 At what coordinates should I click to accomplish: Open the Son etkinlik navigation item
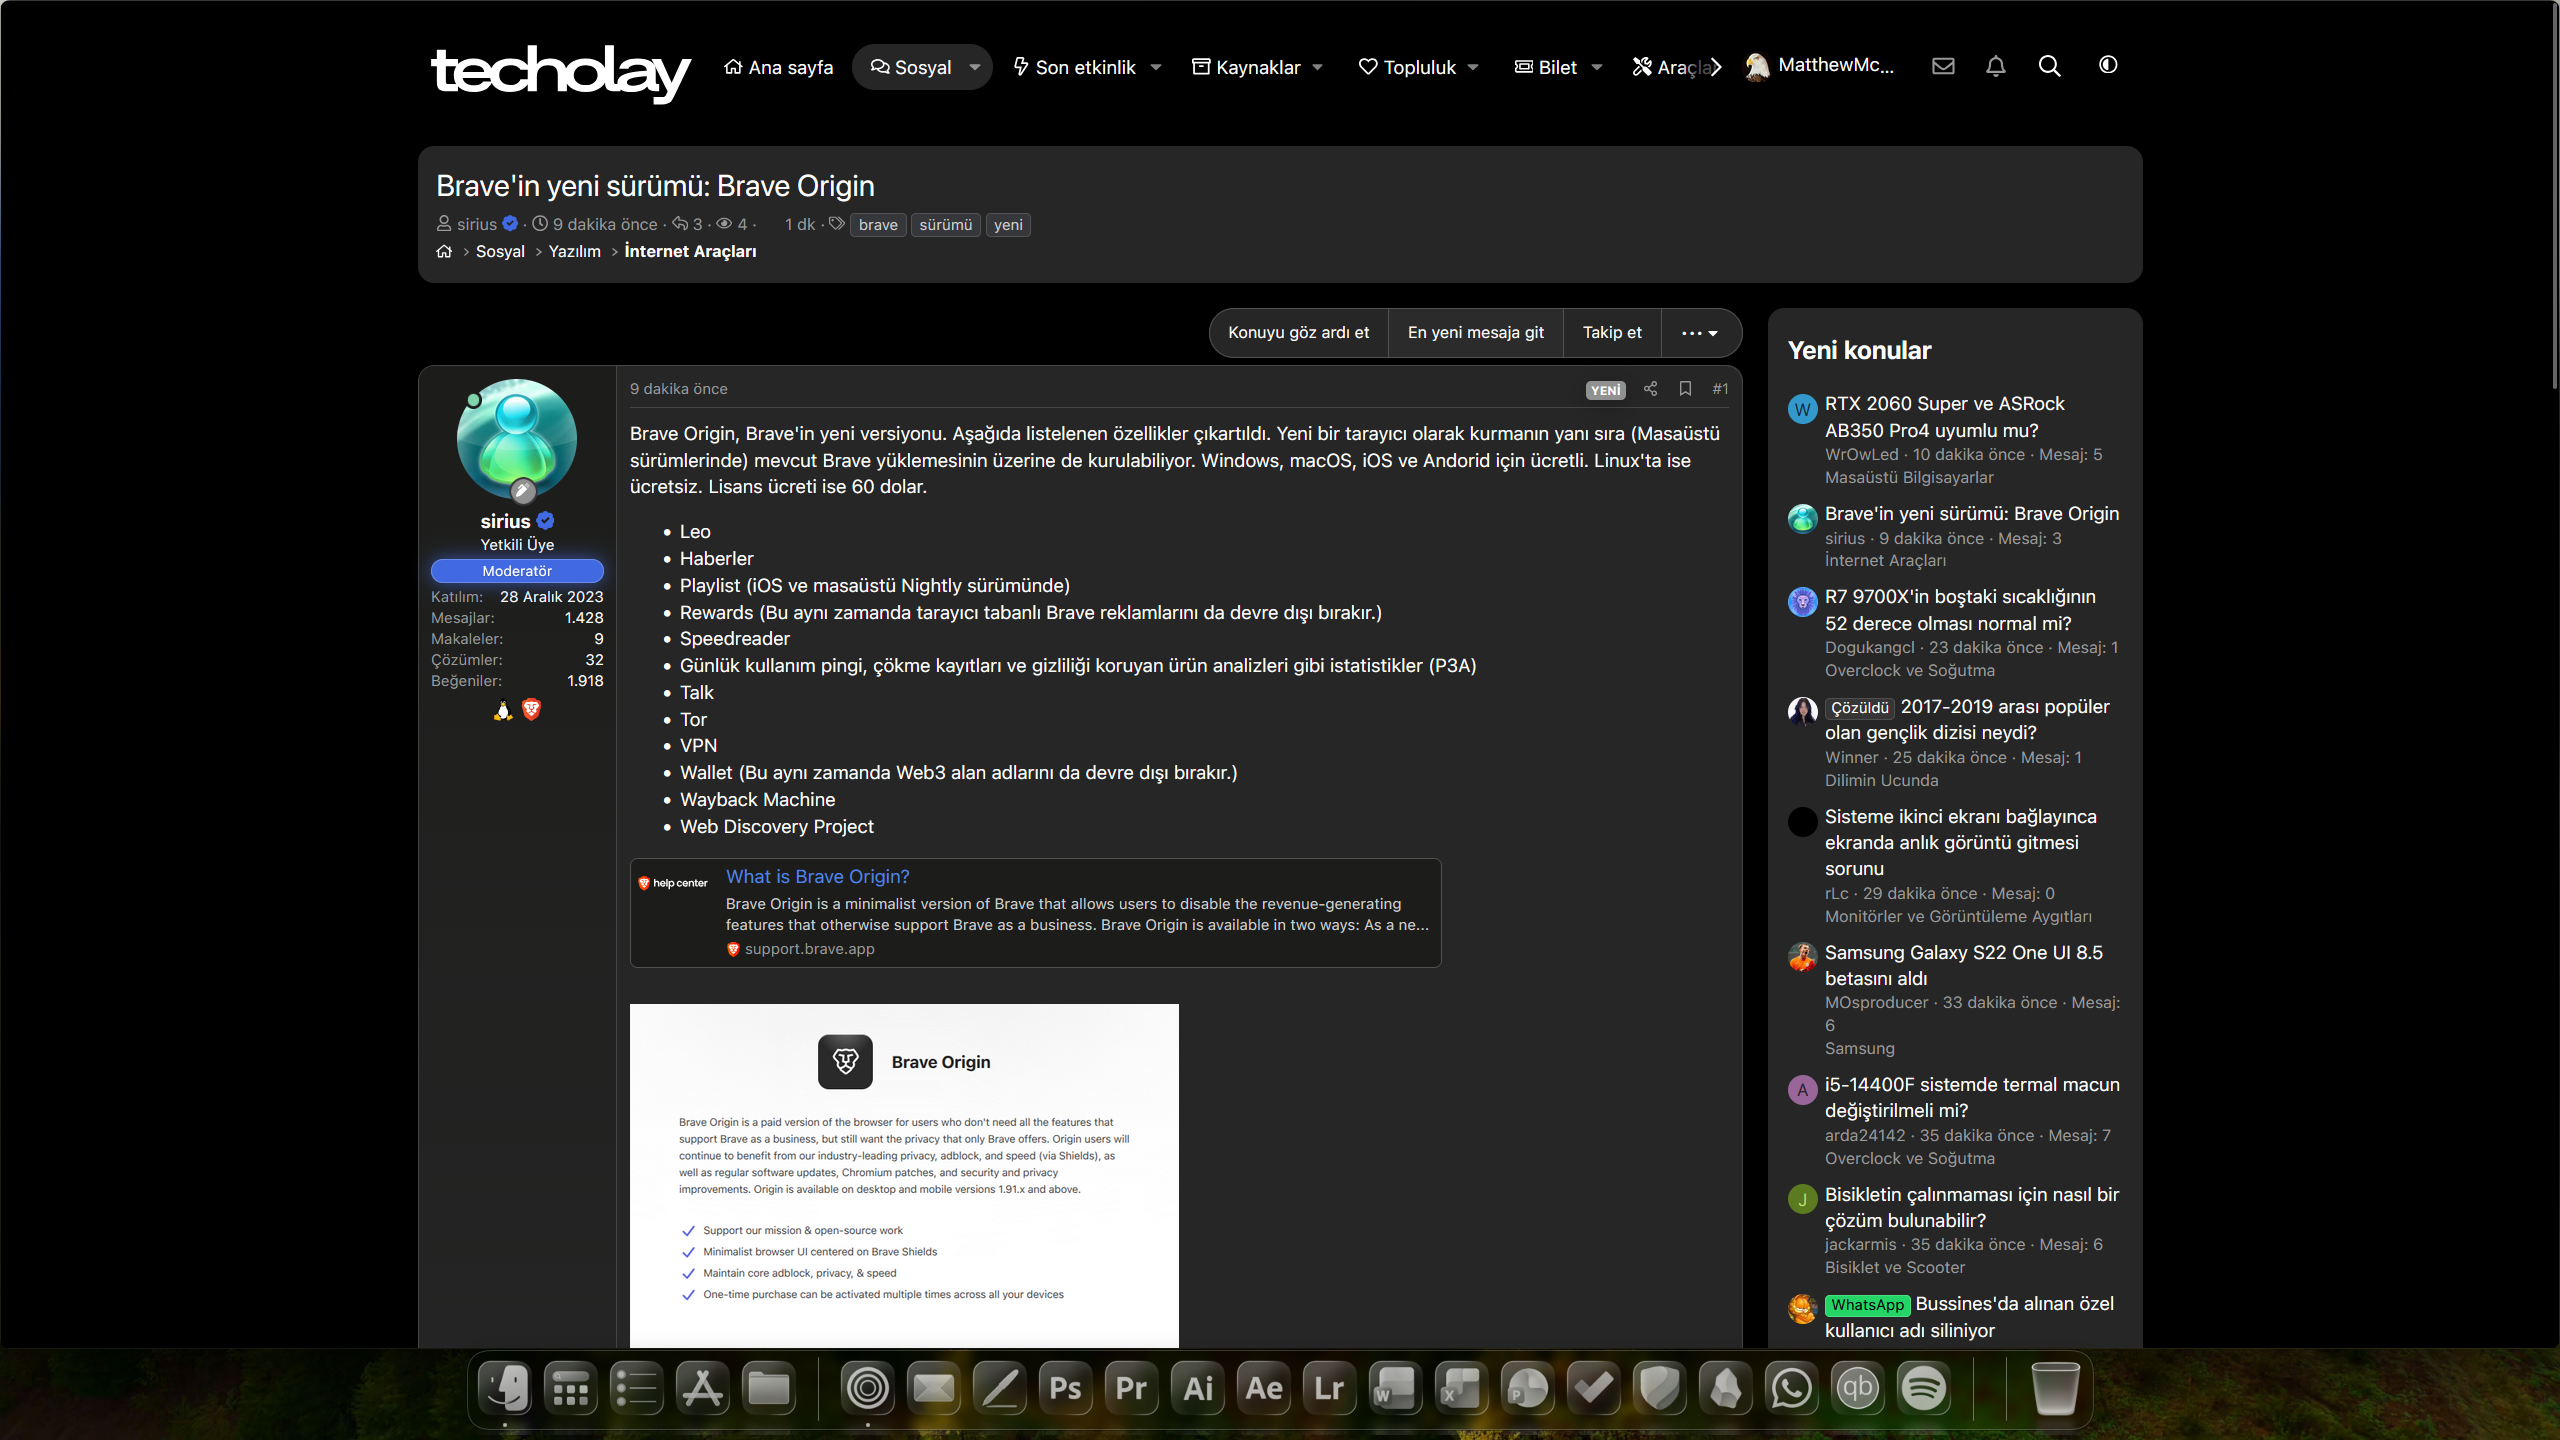coord(1075,67)
